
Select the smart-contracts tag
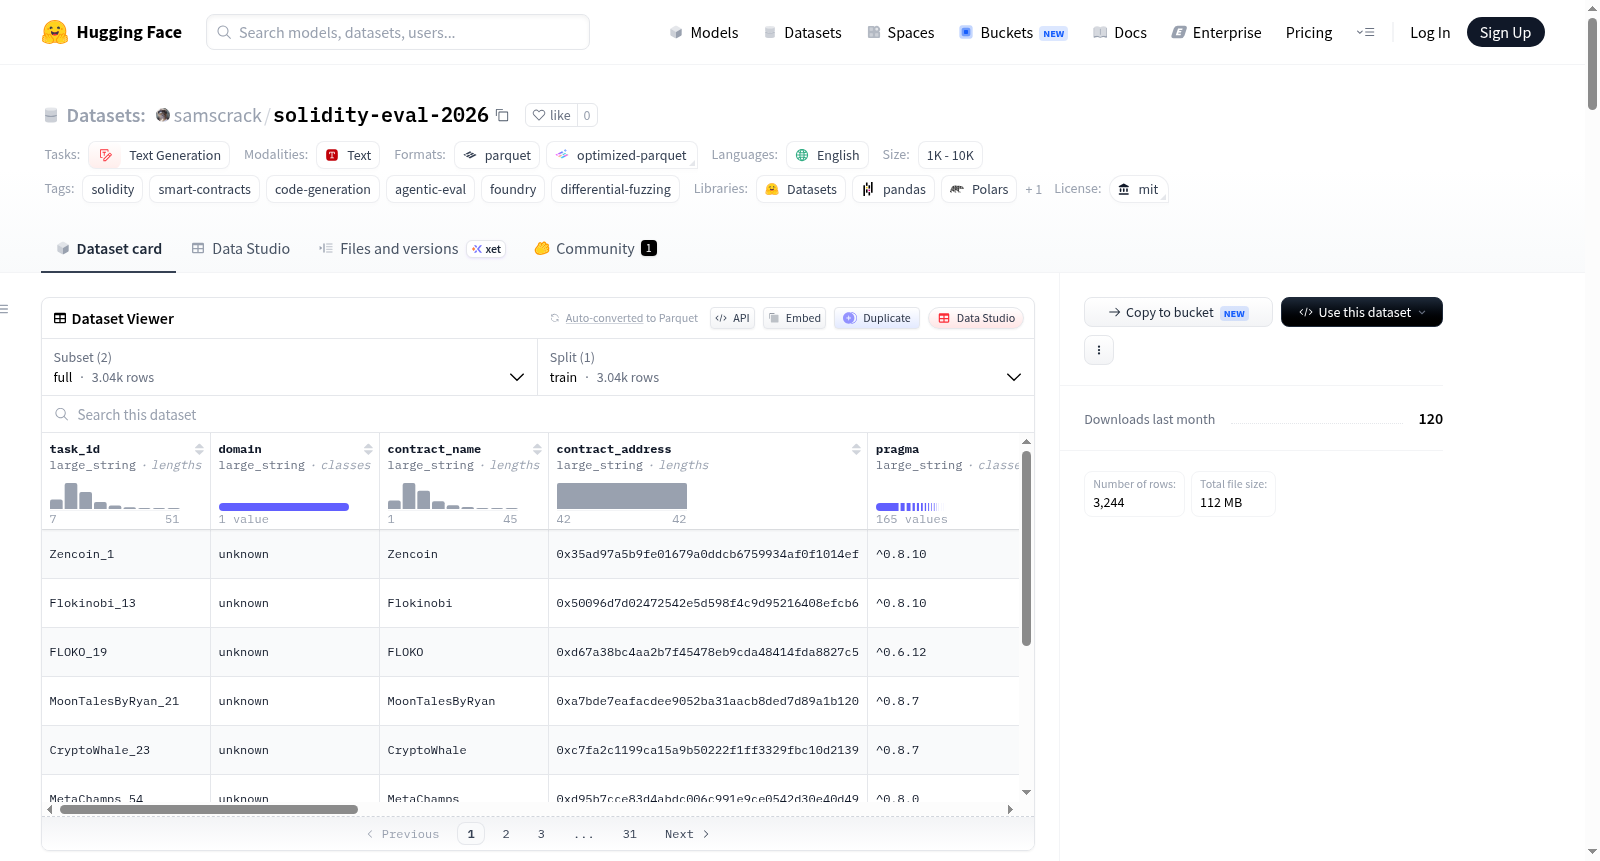pyautogui.click(x=204, y=189)
